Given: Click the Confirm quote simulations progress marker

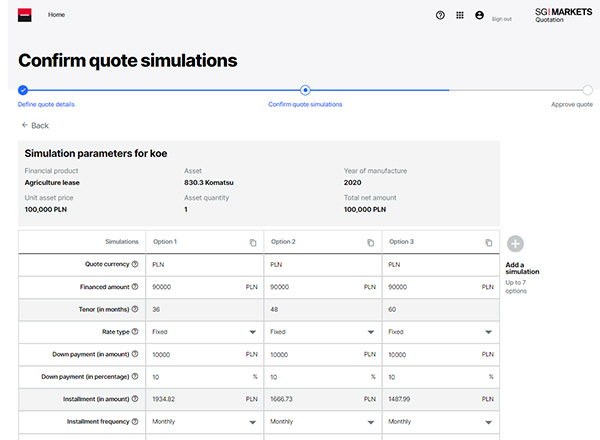Looking at the screenshot, I should click(305, 90).
